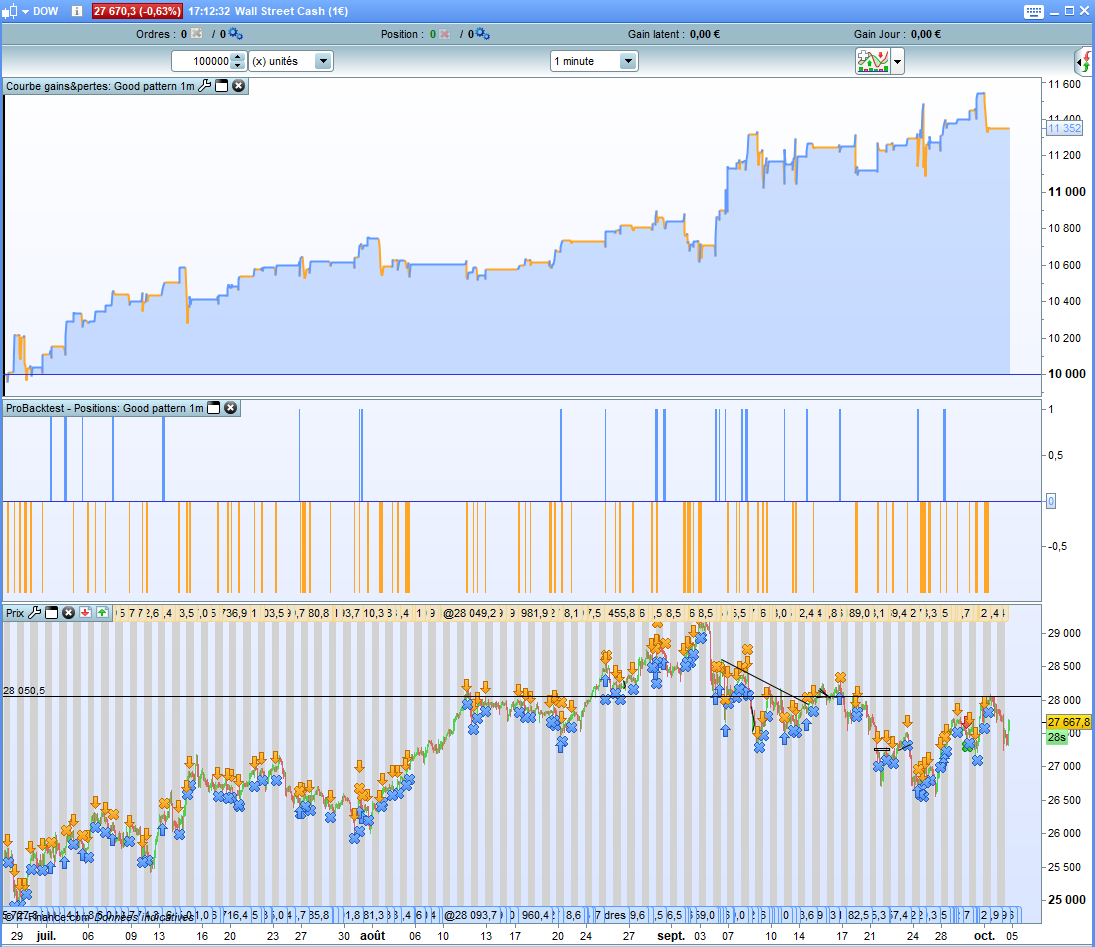Click the 27 667,8 current price tag
This screenshot has height=947, width=1095.
(1068, 722)
